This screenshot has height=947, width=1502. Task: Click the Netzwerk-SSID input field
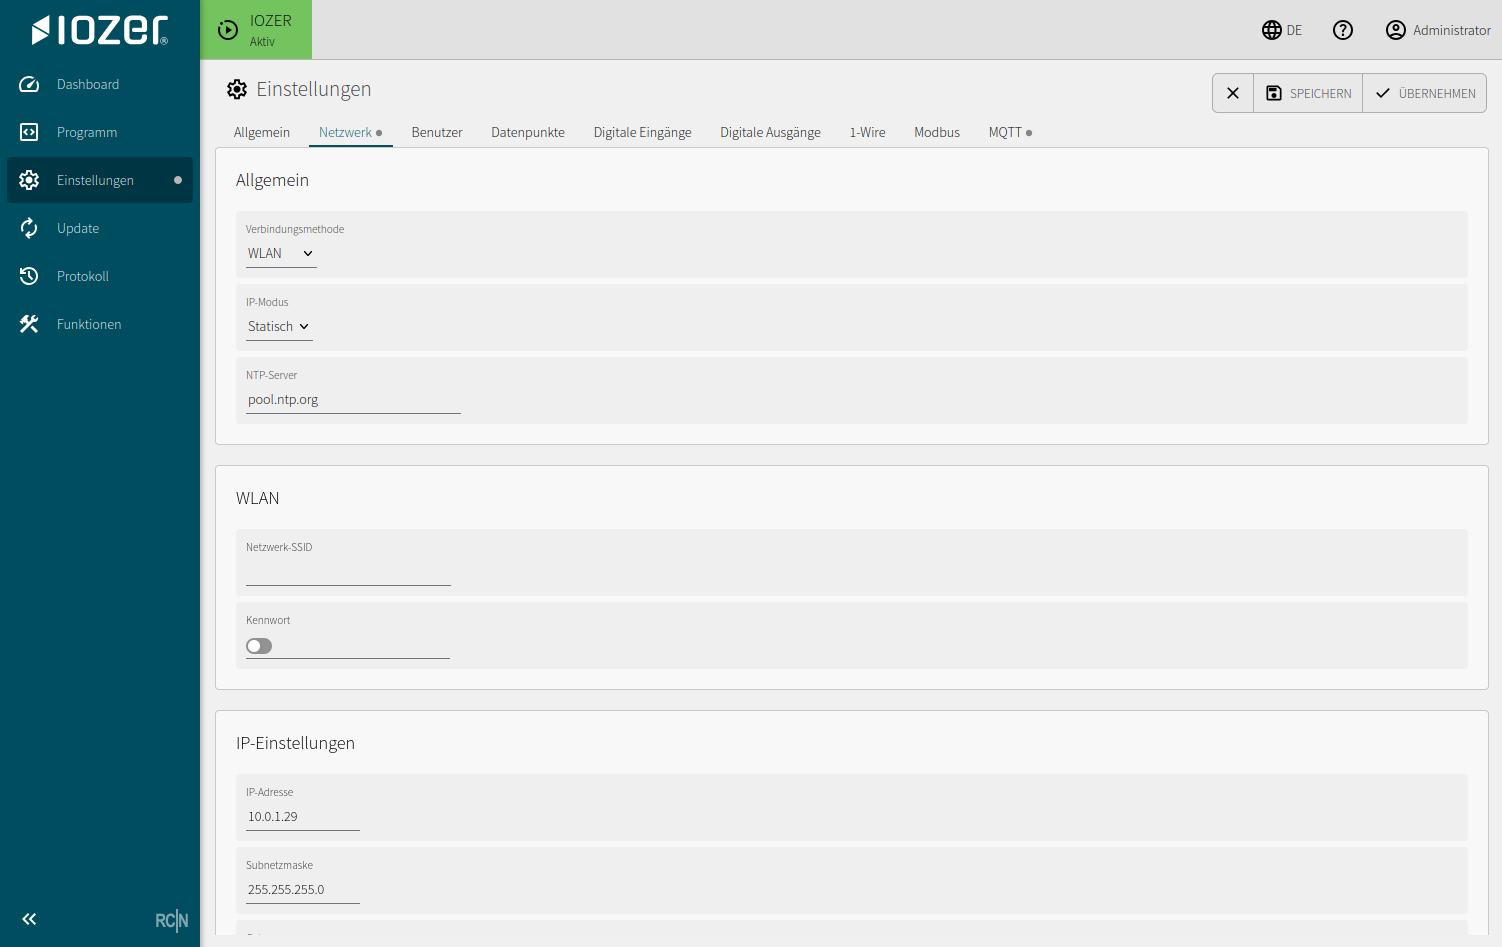tap(348, 573)
